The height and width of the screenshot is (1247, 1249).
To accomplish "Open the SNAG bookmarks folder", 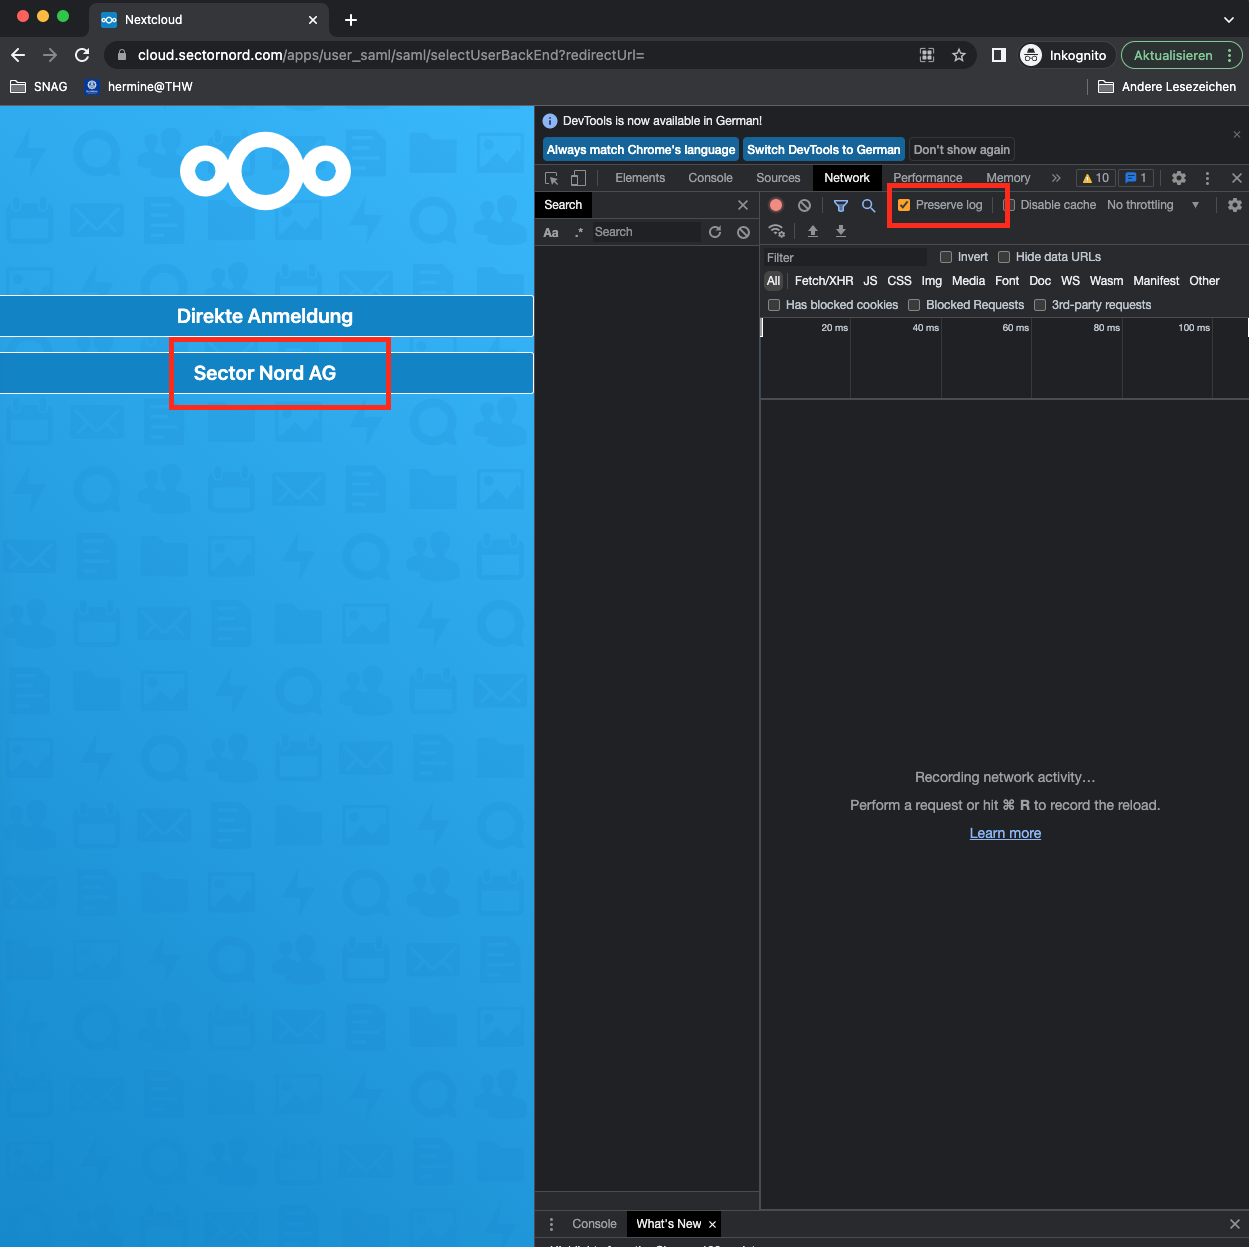I will (x=39, y=87).
